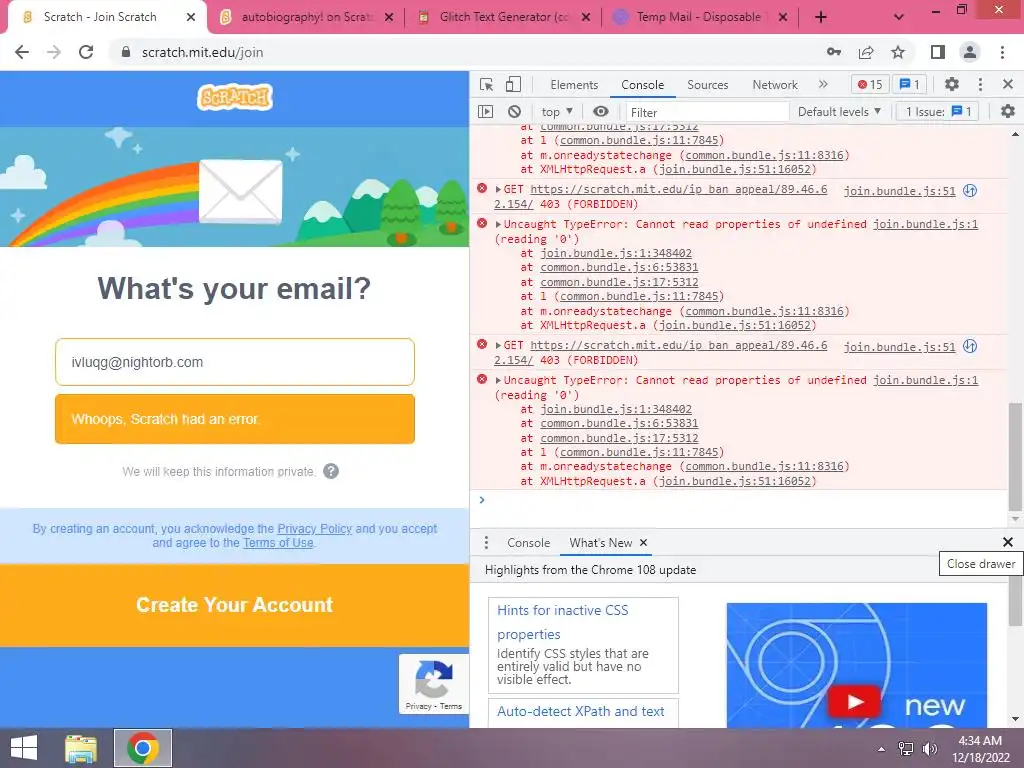Open the DevTools settings gear
This screenshot has height=768, width=1024.
click(952, 84)
